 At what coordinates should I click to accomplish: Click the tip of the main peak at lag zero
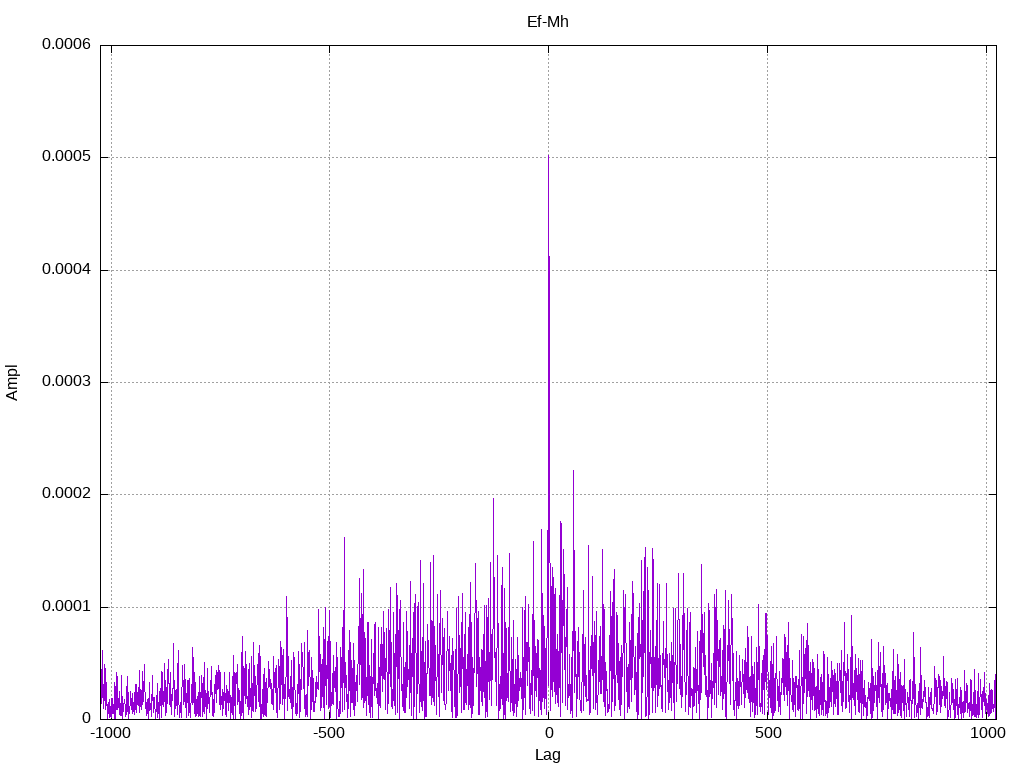[x=548, y=156]
